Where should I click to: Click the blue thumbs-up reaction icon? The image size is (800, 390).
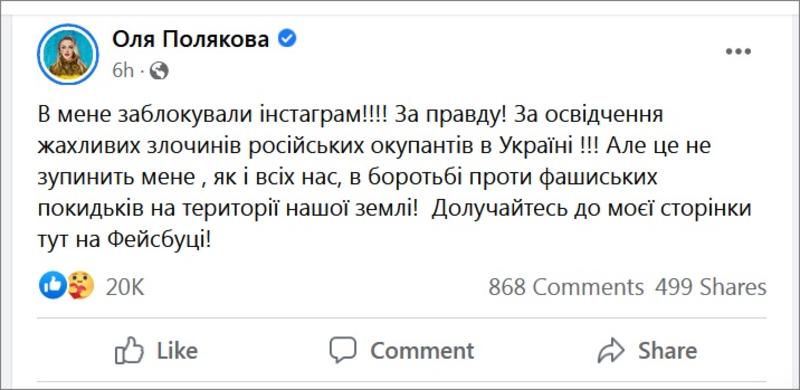(52, 285)
